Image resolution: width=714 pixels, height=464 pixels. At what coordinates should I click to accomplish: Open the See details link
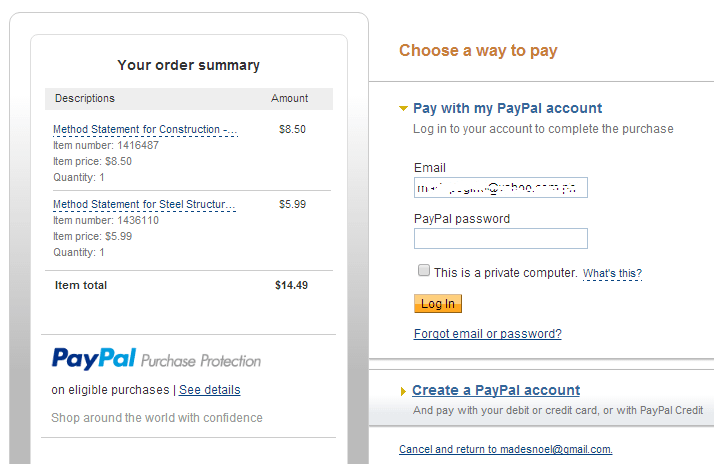pos(209,389)
